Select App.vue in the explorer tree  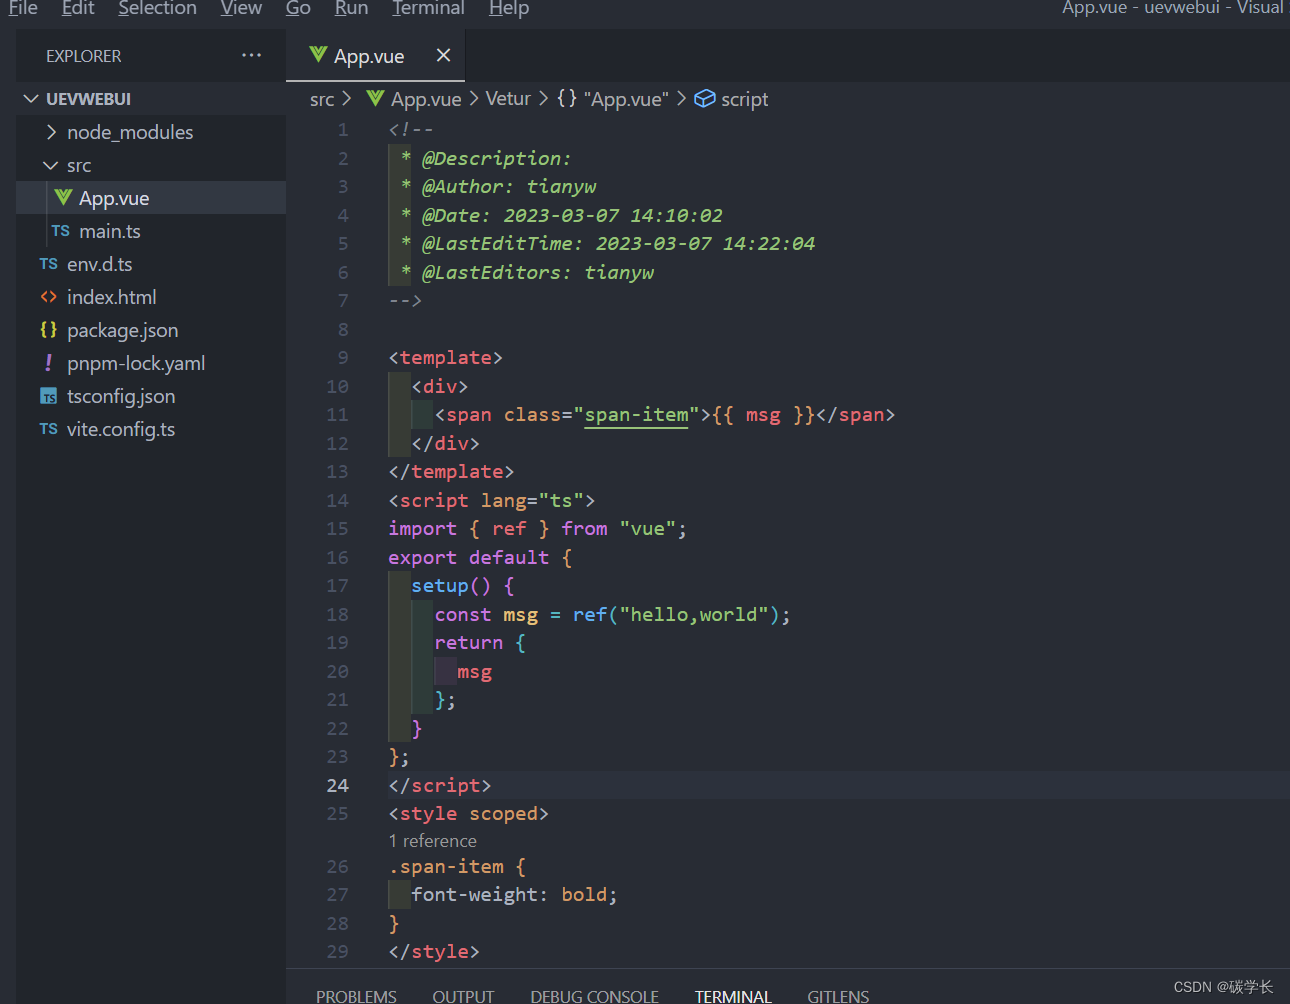pos(151,198)
